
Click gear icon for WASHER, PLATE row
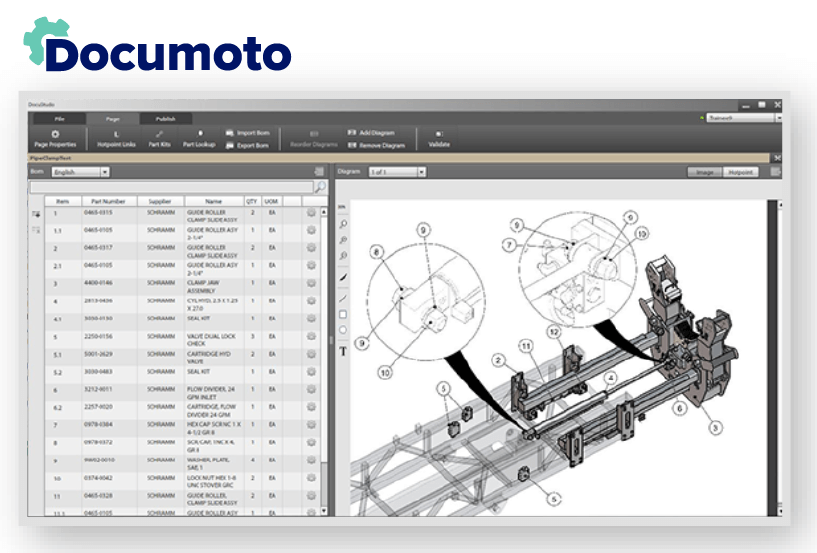click(311, 460)
